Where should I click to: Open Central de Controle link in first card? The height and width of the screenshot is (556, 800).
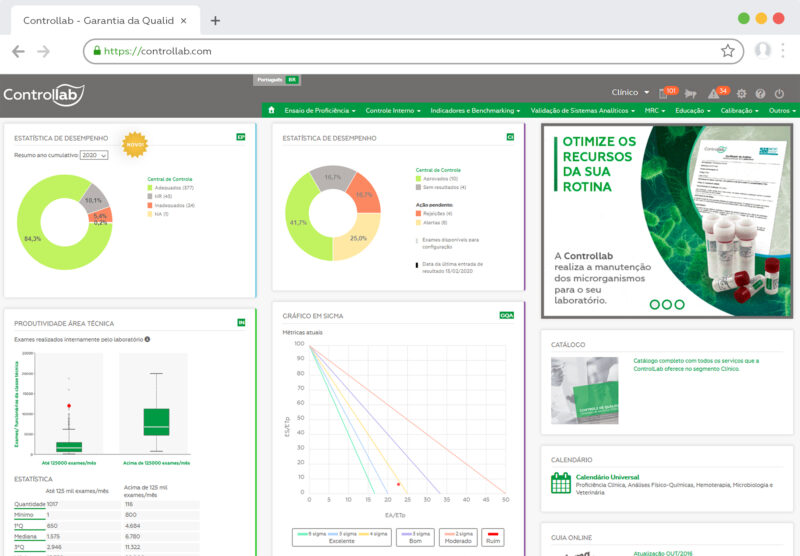coord(170,179)
